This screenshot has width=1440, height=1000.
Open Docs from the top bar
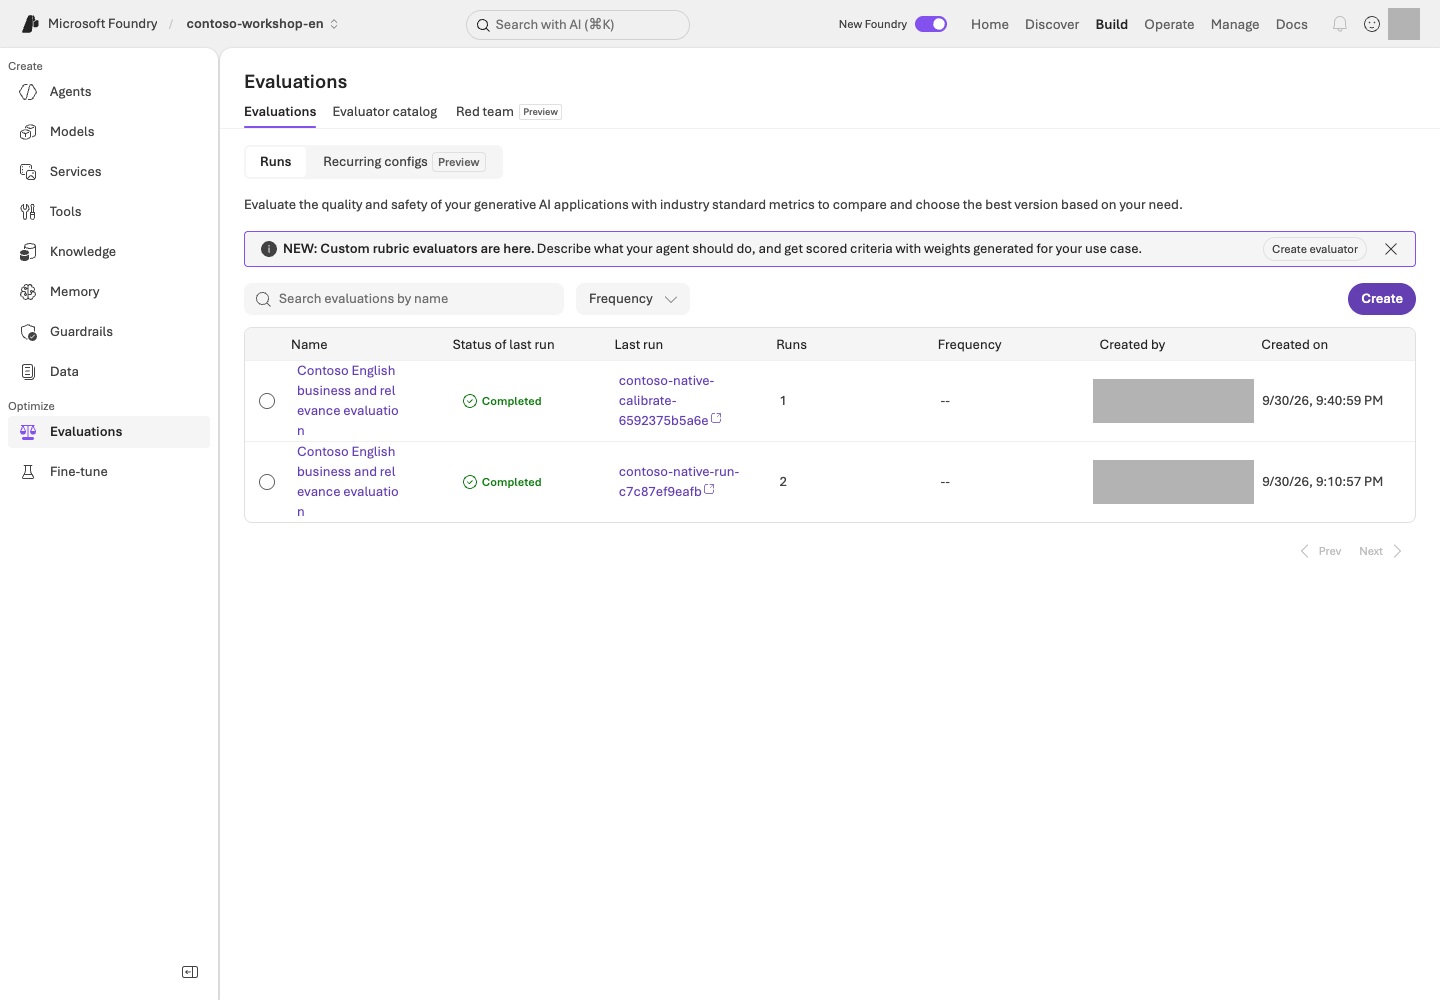point(1292,24)
